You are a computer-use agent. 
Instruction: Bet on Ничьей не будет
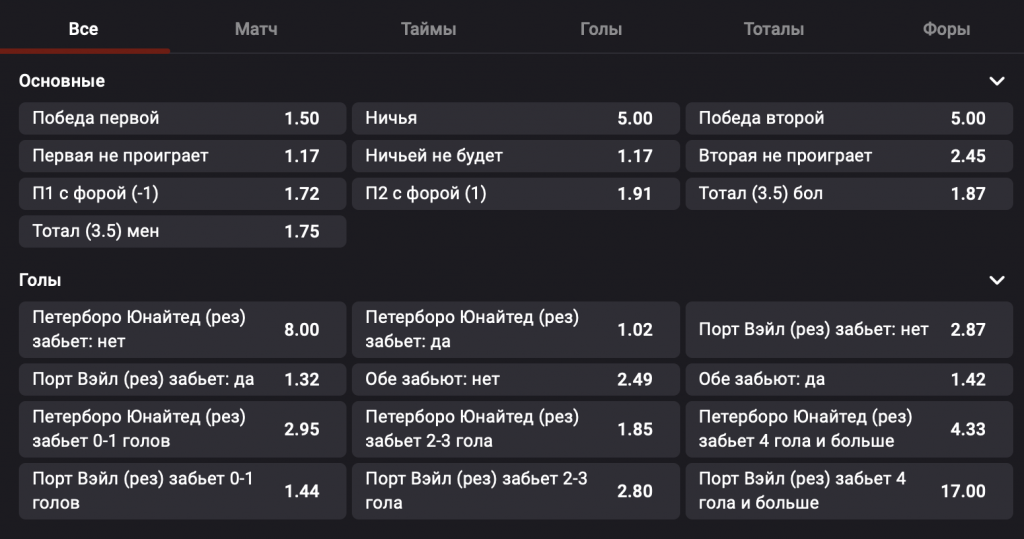pos(515,156)
